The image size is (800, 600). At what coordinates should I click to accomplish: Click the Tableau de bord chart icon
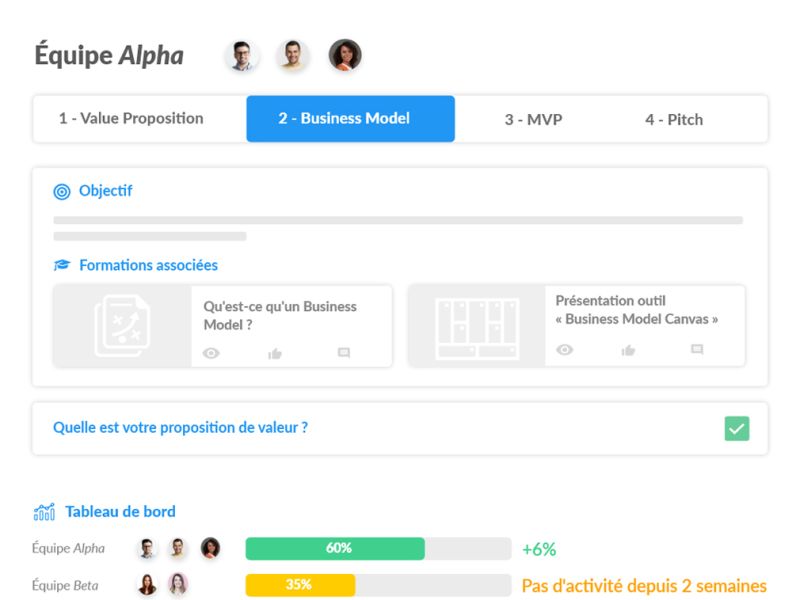(x=44, y=512)
